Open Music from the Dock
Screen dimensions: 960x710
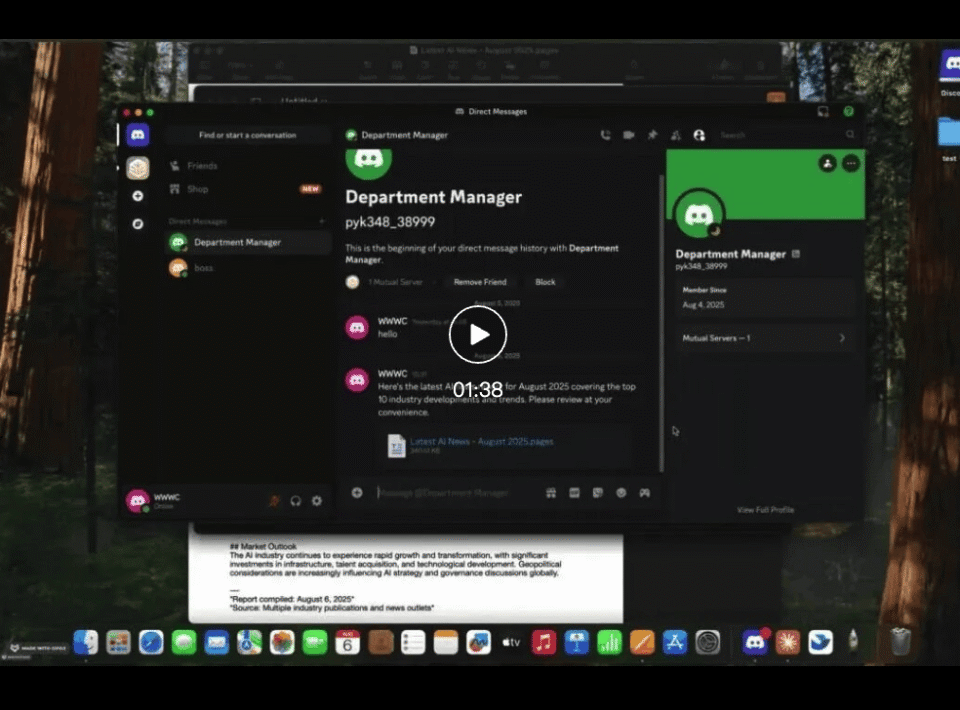544,643
